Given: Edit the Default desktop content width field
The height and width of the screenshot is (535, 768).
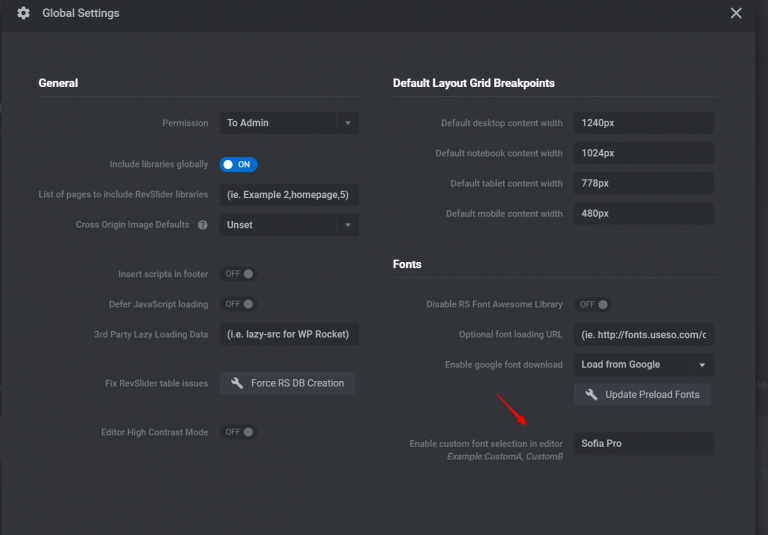Looking at the screenshot, I should (643, 123).
